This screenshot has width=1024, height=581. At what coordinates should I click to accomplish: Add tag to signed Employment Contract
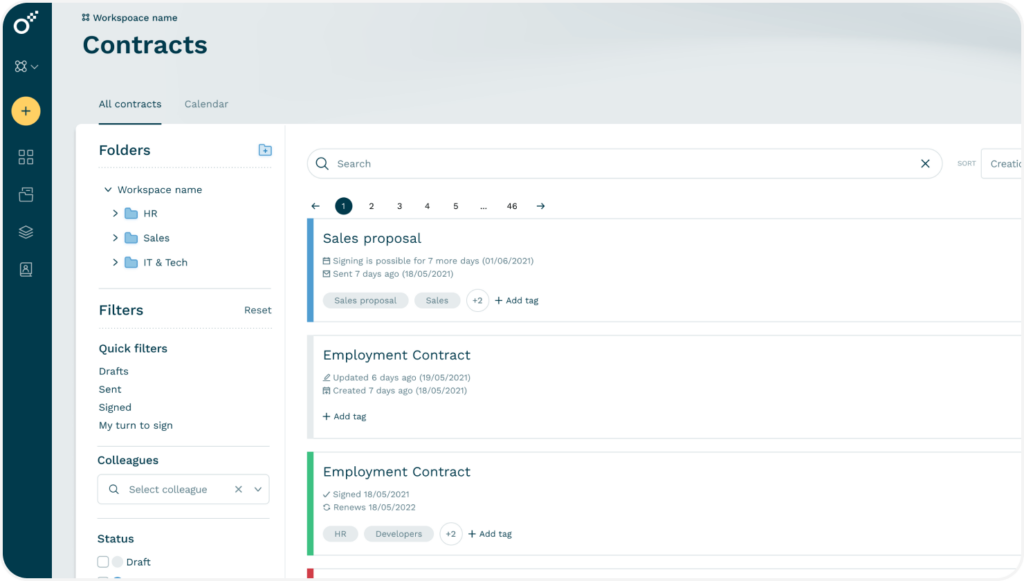click(x=490, y=534)
